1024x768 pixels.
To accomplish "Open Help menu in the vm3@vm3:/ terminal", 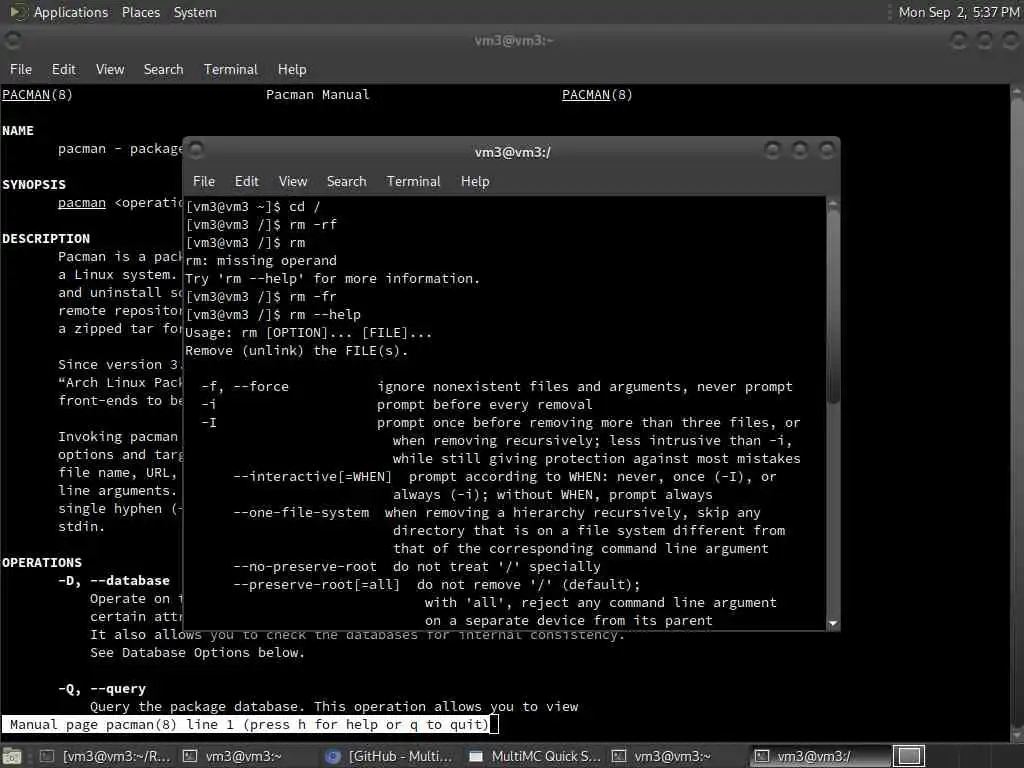I will point(475,182).
